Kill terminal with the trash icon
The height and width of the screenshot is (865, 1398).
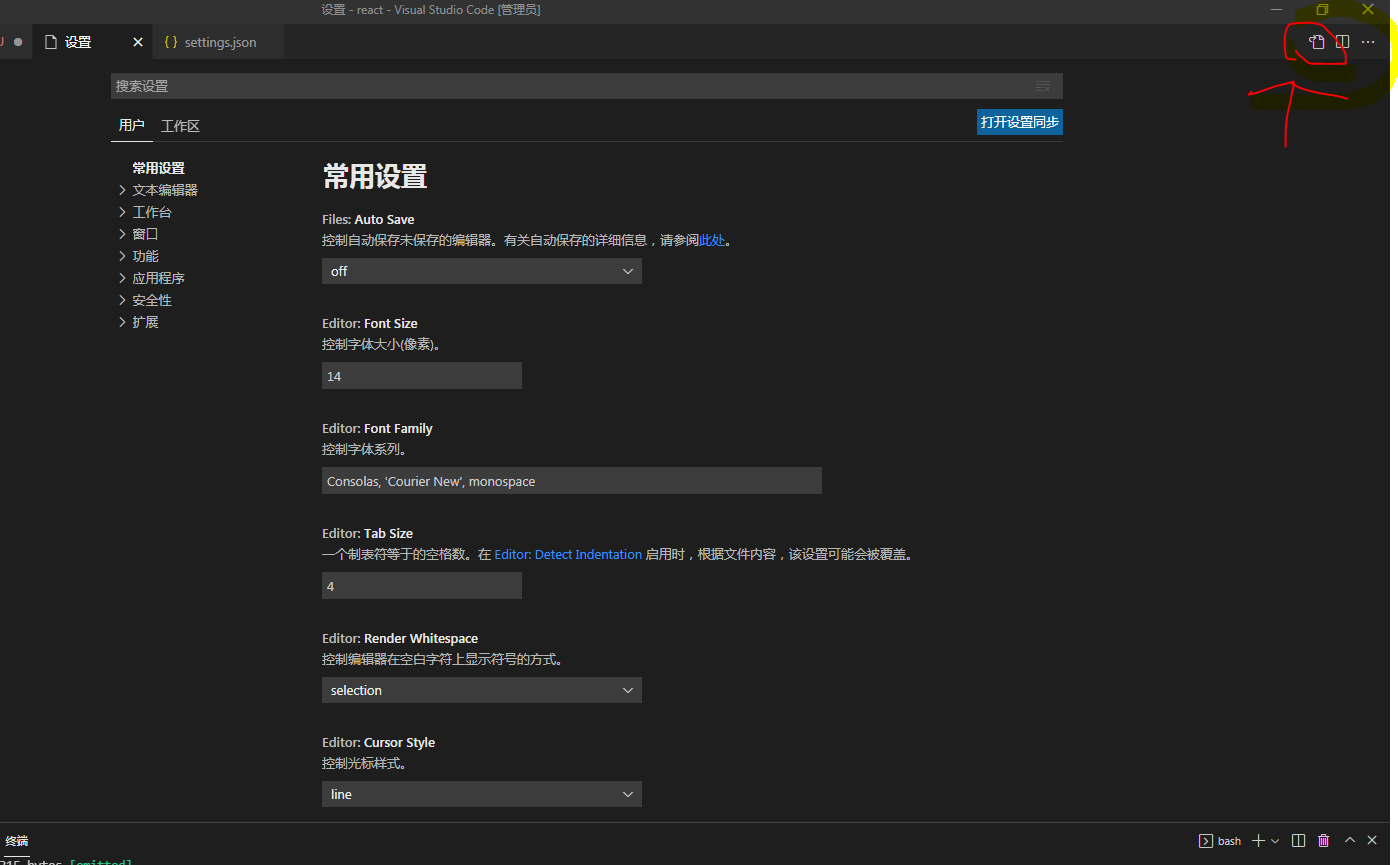tap(1324, 841)
